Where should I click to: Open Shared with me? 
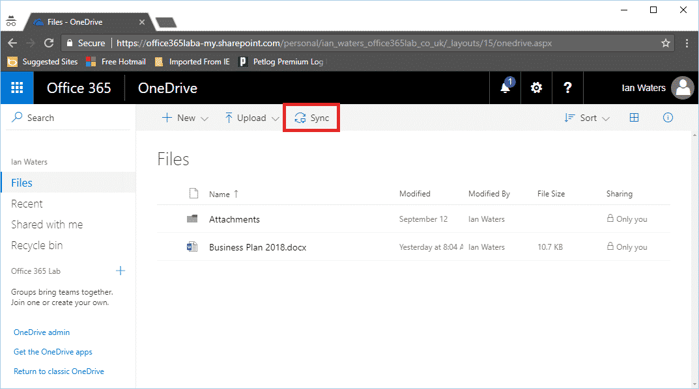47,225
